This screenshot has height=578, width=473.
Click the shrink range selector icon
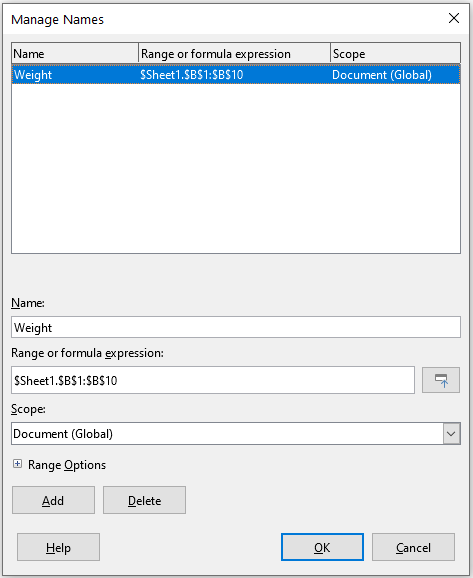click(x=441, y=380)
